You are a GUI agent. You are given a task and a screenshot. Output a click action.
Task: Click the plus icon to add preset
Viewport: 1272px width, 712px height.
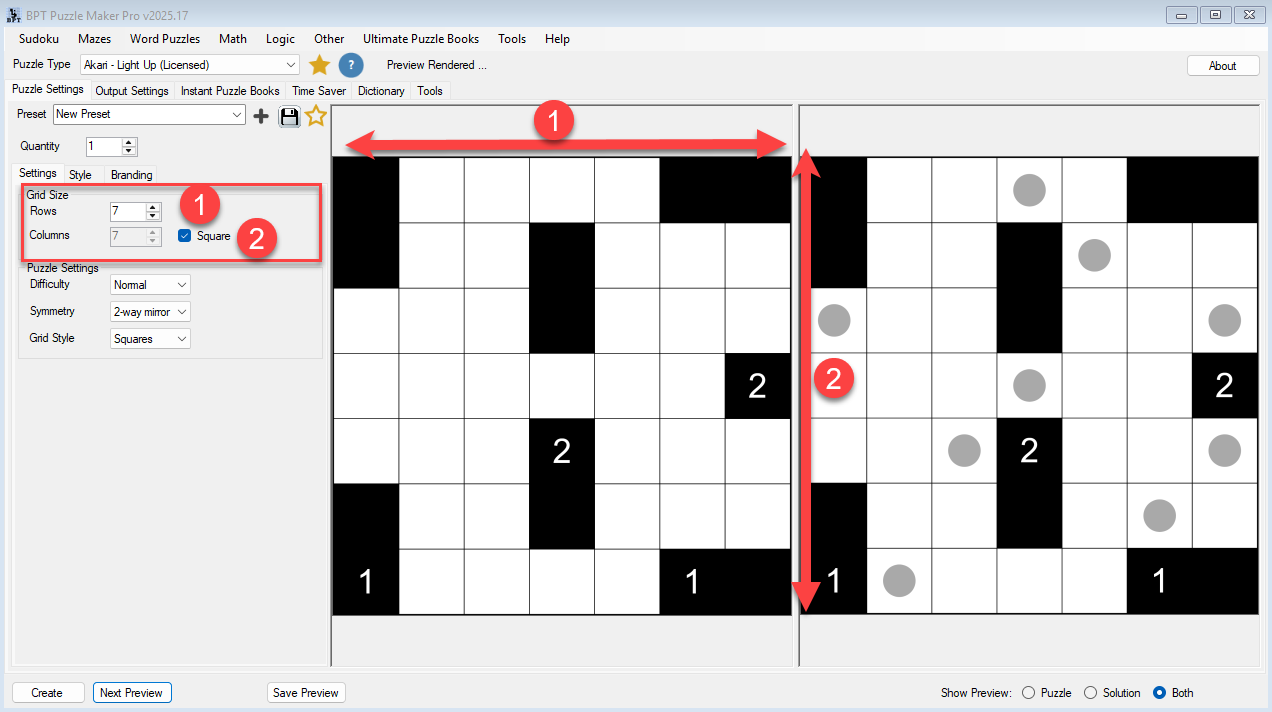click(261, 116)
